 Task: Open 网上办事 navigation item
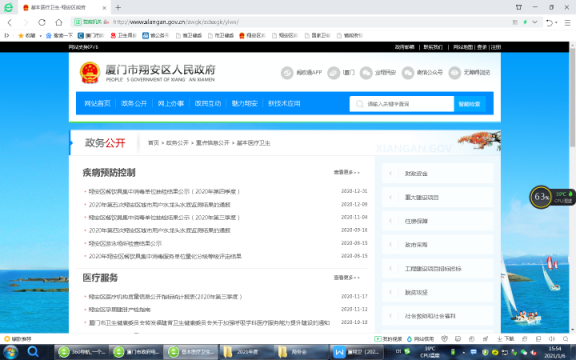click(x=171, y=104)
